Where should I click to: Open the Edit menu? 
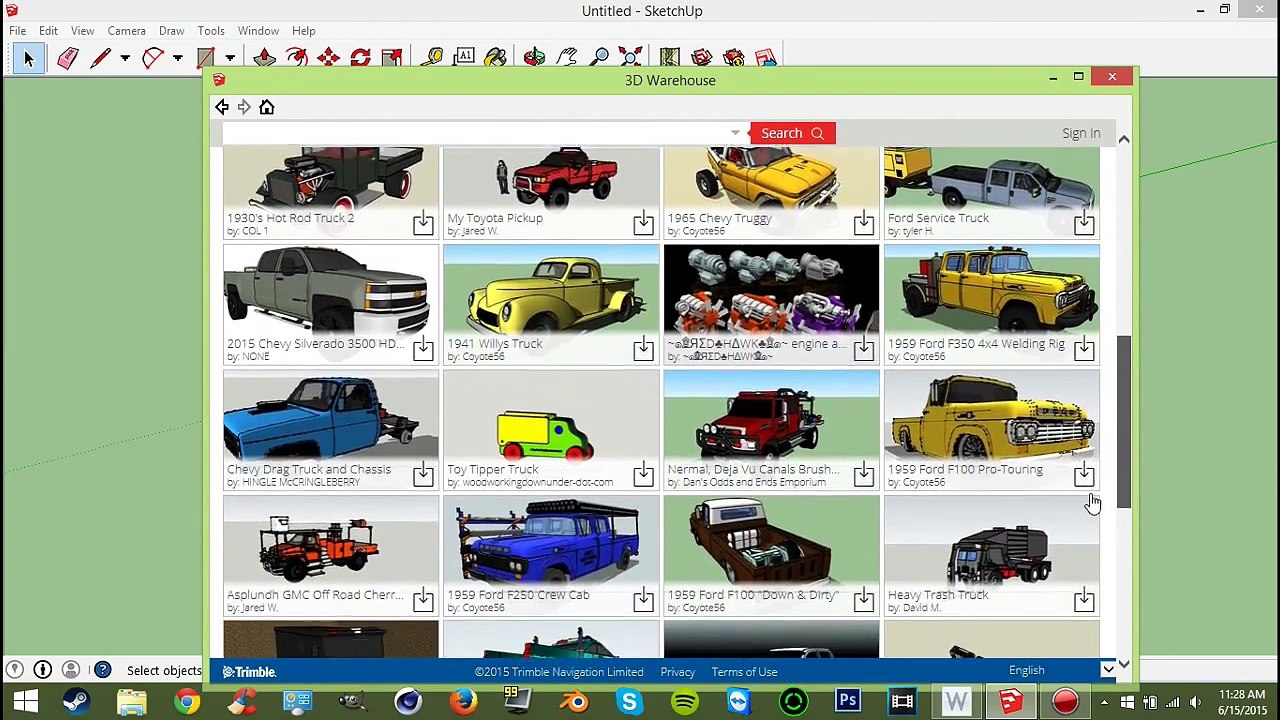pos(48,31)
